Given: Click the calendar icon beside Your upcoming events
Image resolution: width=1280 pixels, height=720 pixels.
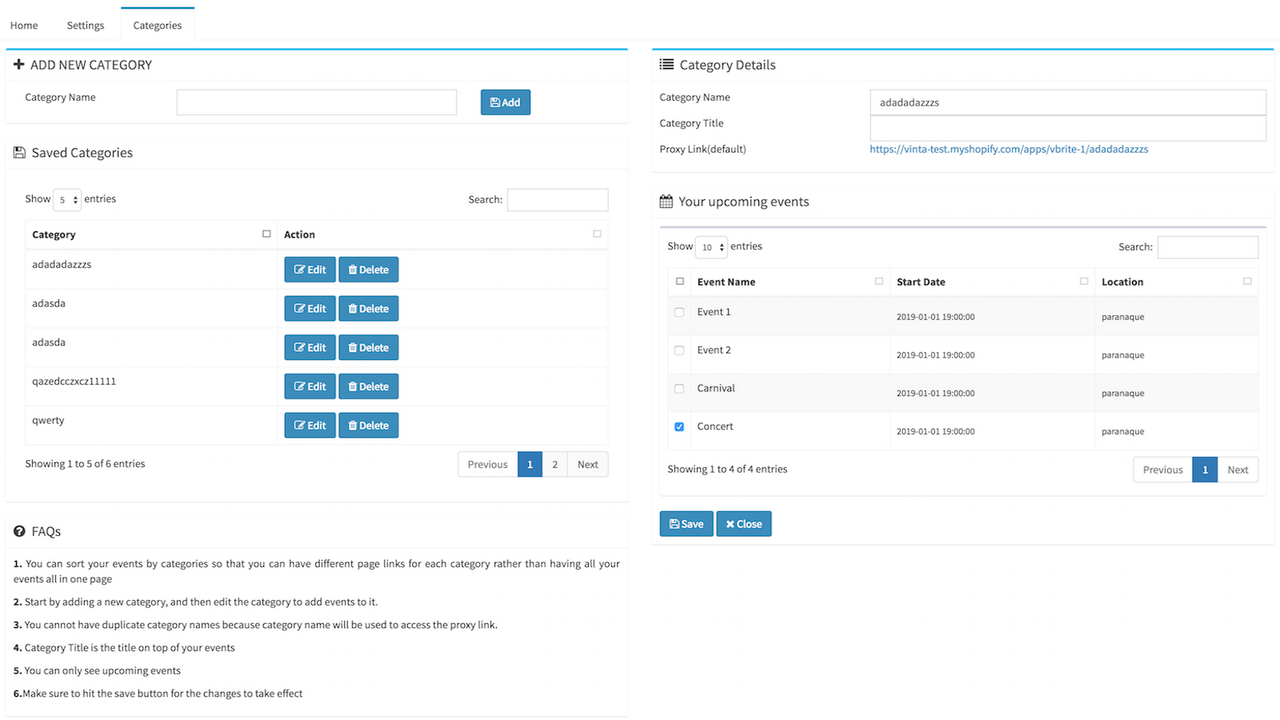Looking at the screenshot, I should pyautogui.click(x=666, y=201).
